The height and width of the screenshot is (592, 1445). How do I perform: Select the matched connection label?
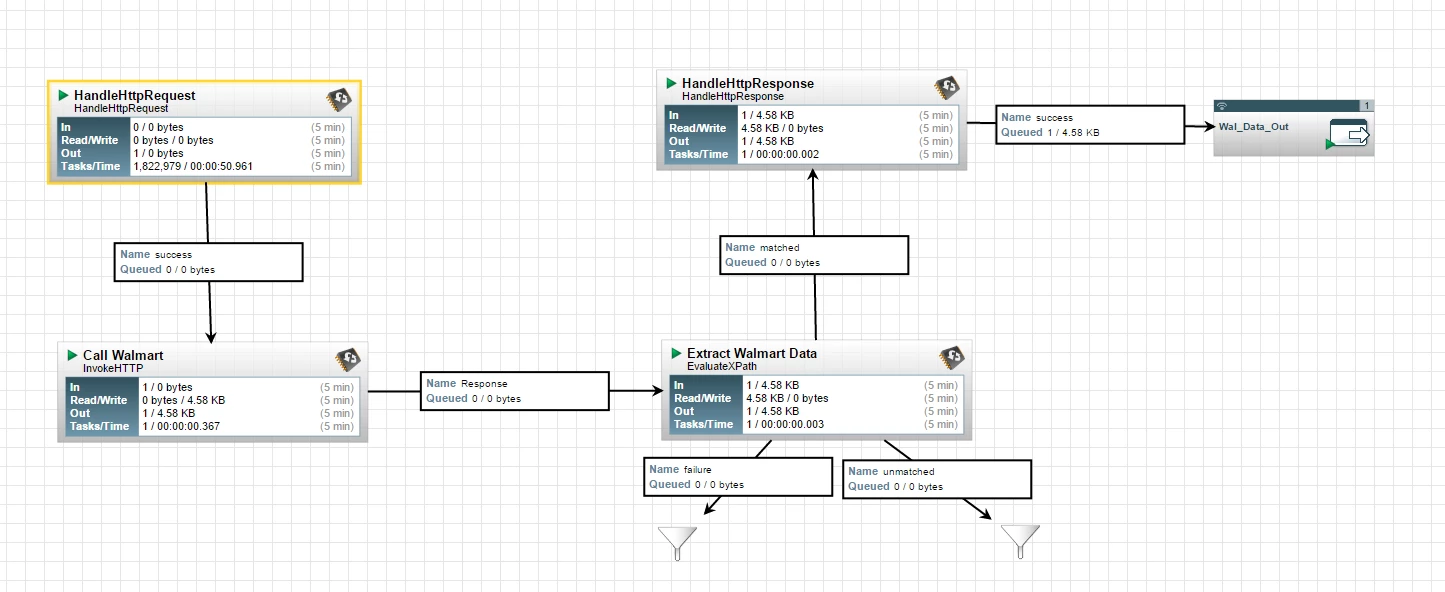814,255
